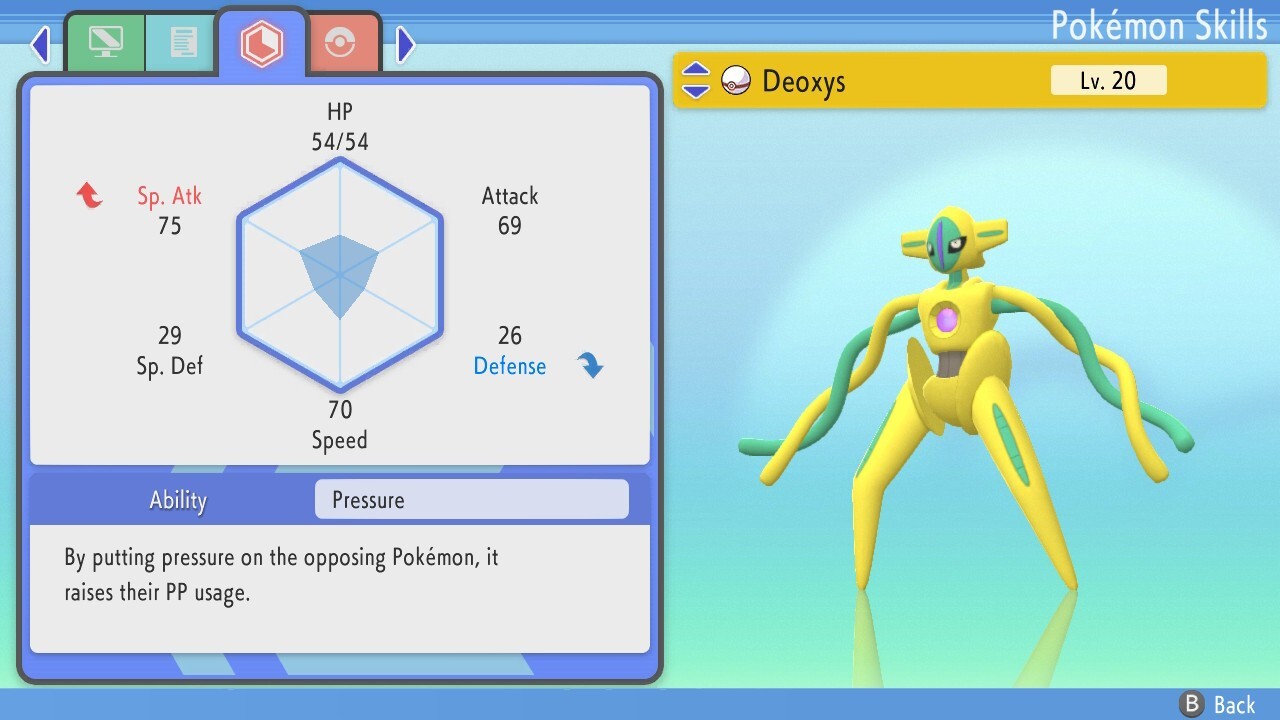1280x720 pixels.
Task: Click the Speed value 70
Action: [x=340, y=410]
